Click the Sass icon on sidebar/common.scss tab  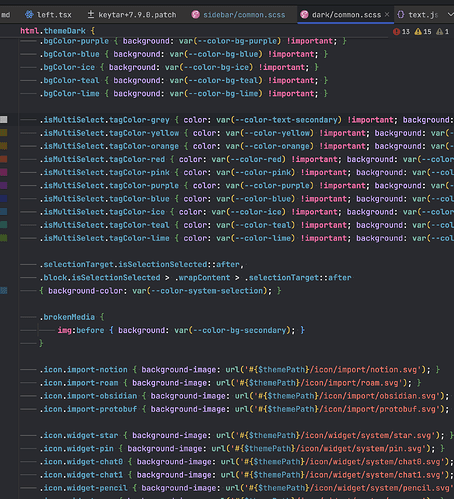click(x=196, y=14)
